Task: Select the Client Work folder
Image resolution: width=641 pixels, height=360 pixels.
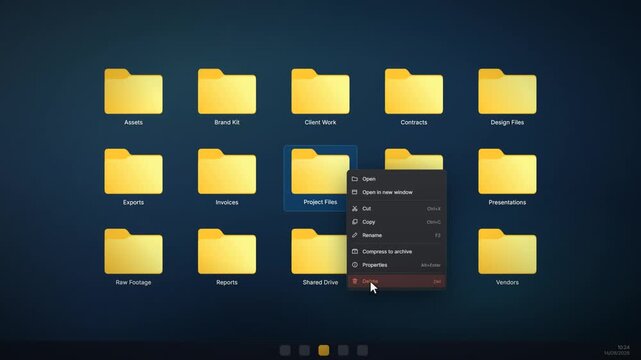Action: pos(320,97)
